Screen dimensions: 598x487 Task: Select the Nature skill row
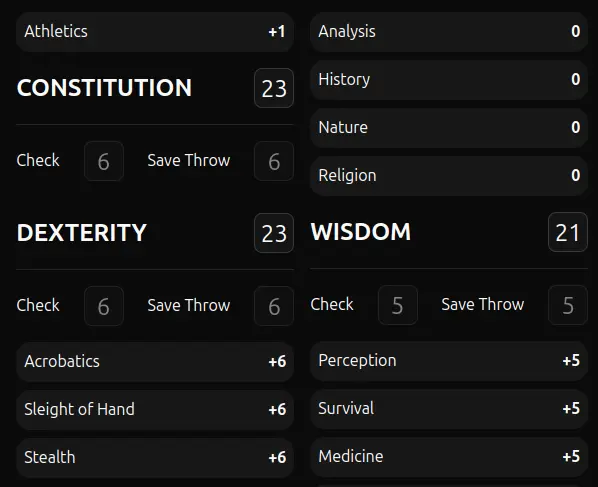tap(449, 128)
